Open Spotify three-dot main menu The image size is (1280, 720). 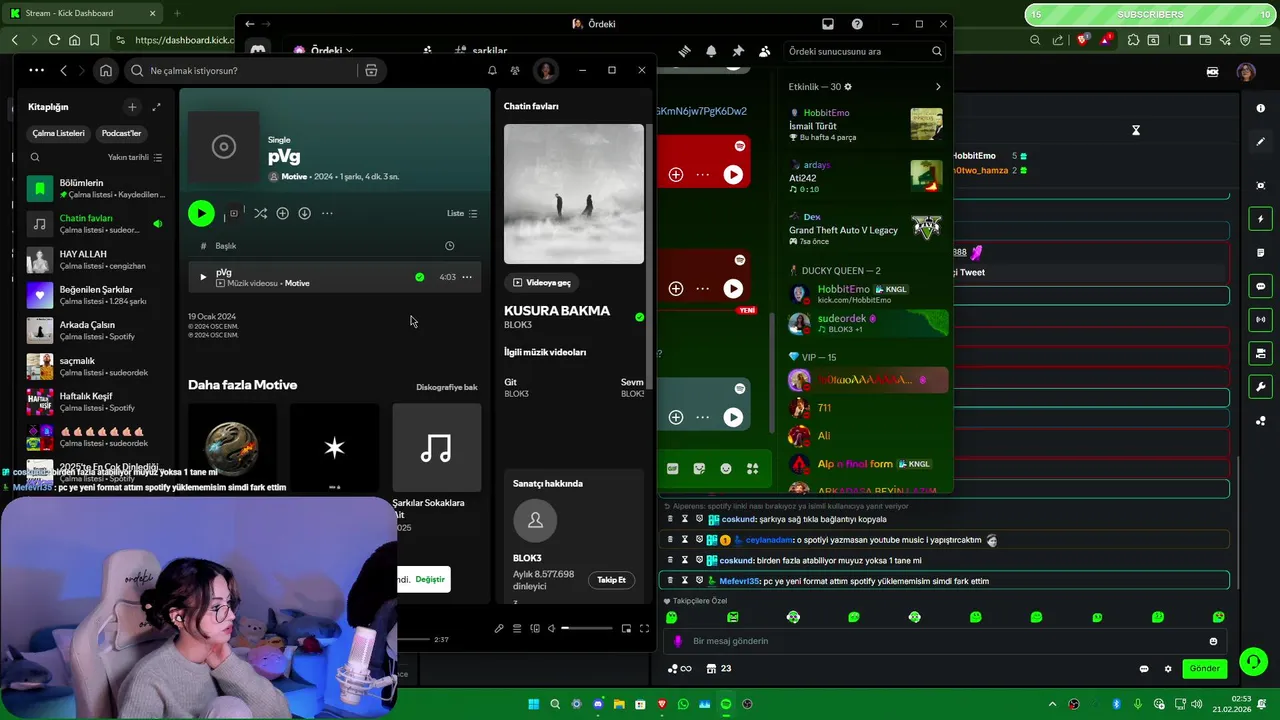point(37,70)
